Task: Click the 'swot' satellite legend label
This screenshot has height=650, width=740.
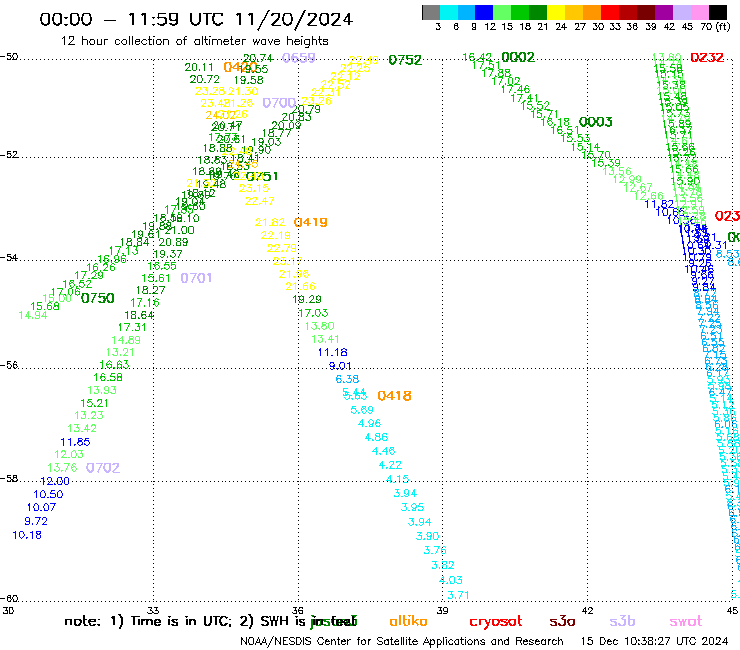Action: 686,621
